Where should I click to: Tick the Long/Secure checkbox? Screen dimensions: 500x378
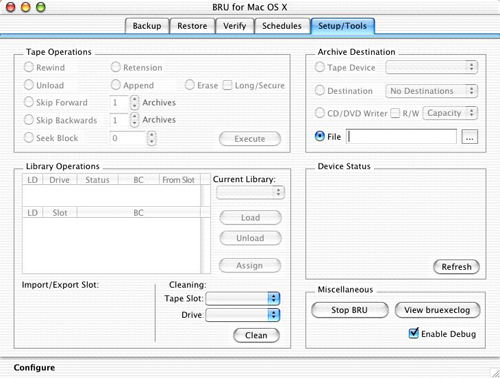[x=227, y=85]
